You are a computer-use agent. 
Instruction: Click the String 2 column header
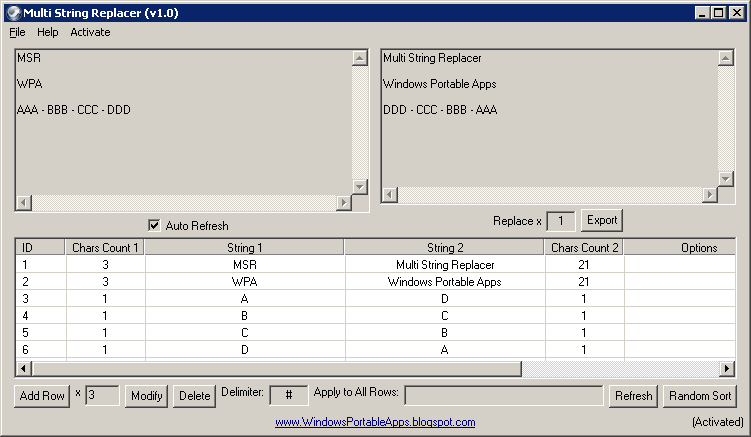tap(445, 248)
